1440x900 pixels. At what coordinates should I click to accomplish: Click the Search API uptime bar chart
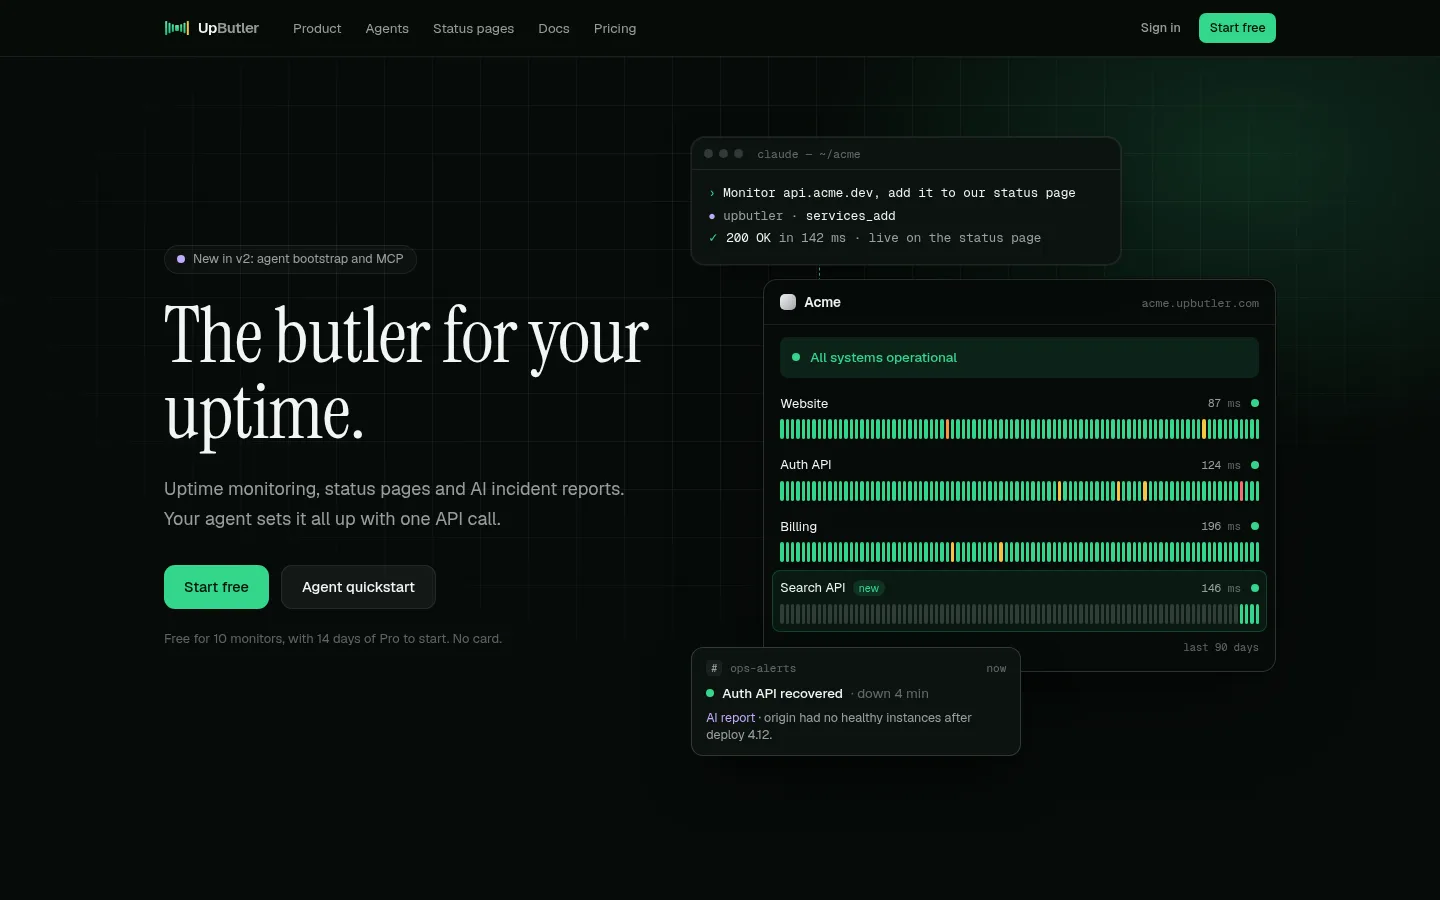(x=1019, y=614)
